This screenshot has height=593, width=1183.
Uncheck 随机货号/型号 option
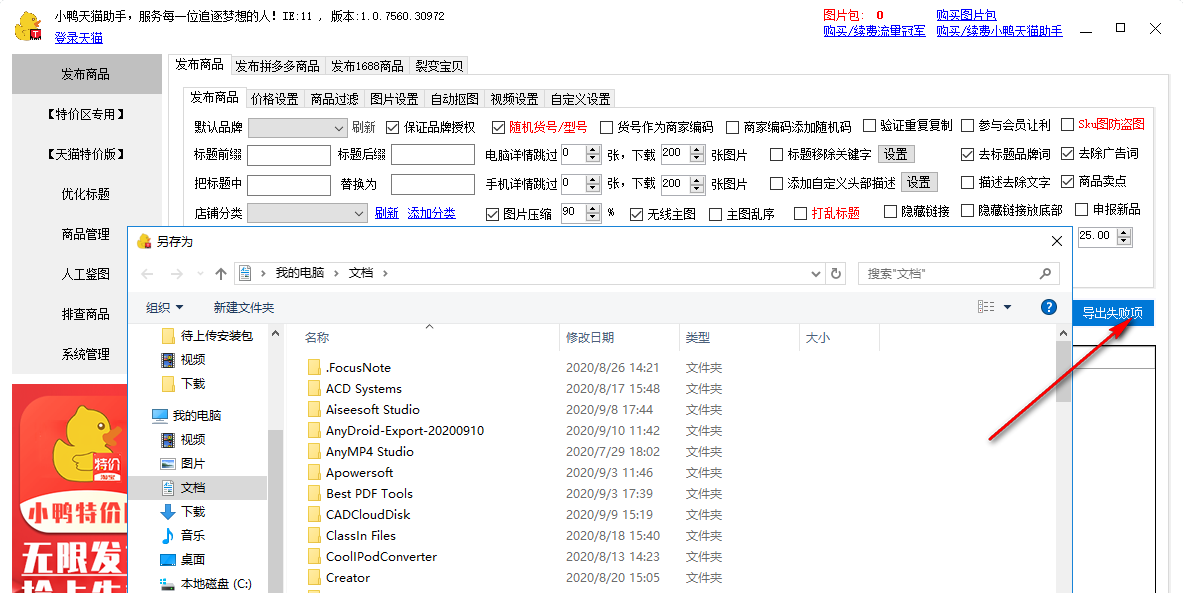[498, 128]
